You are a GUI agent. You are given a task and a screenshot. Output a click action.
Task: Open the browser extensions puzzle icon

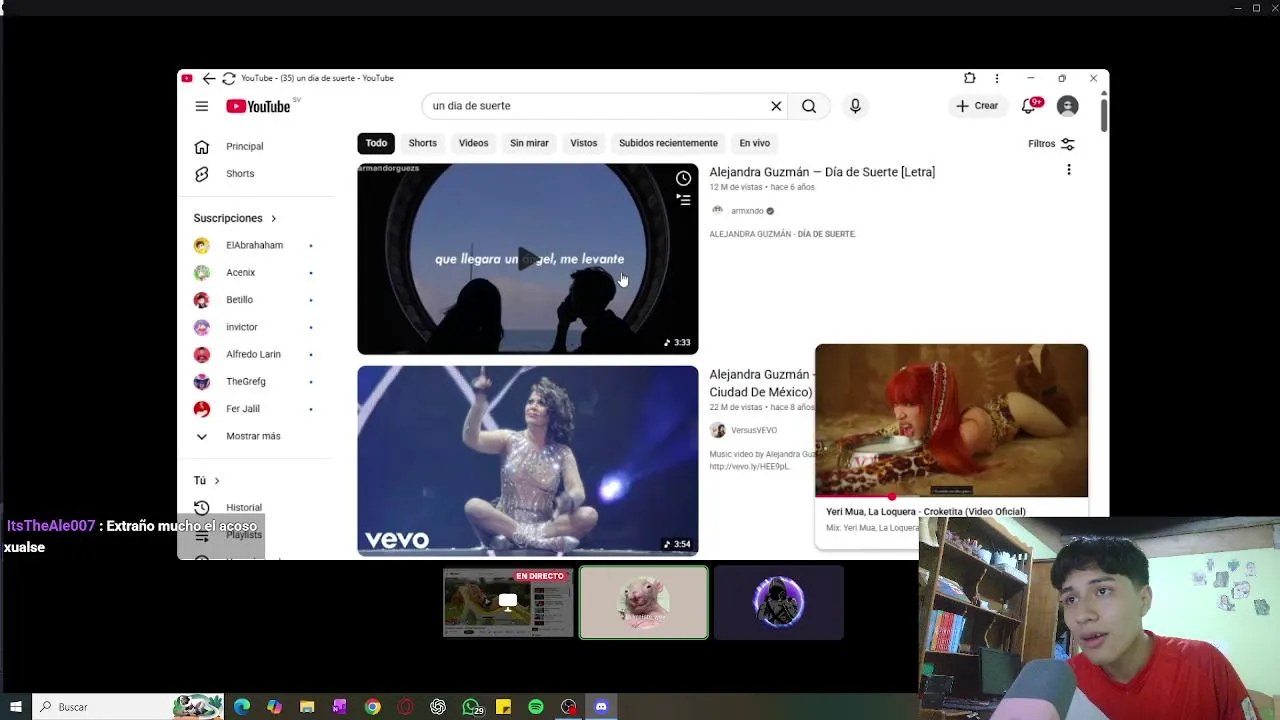click(969, 78)
